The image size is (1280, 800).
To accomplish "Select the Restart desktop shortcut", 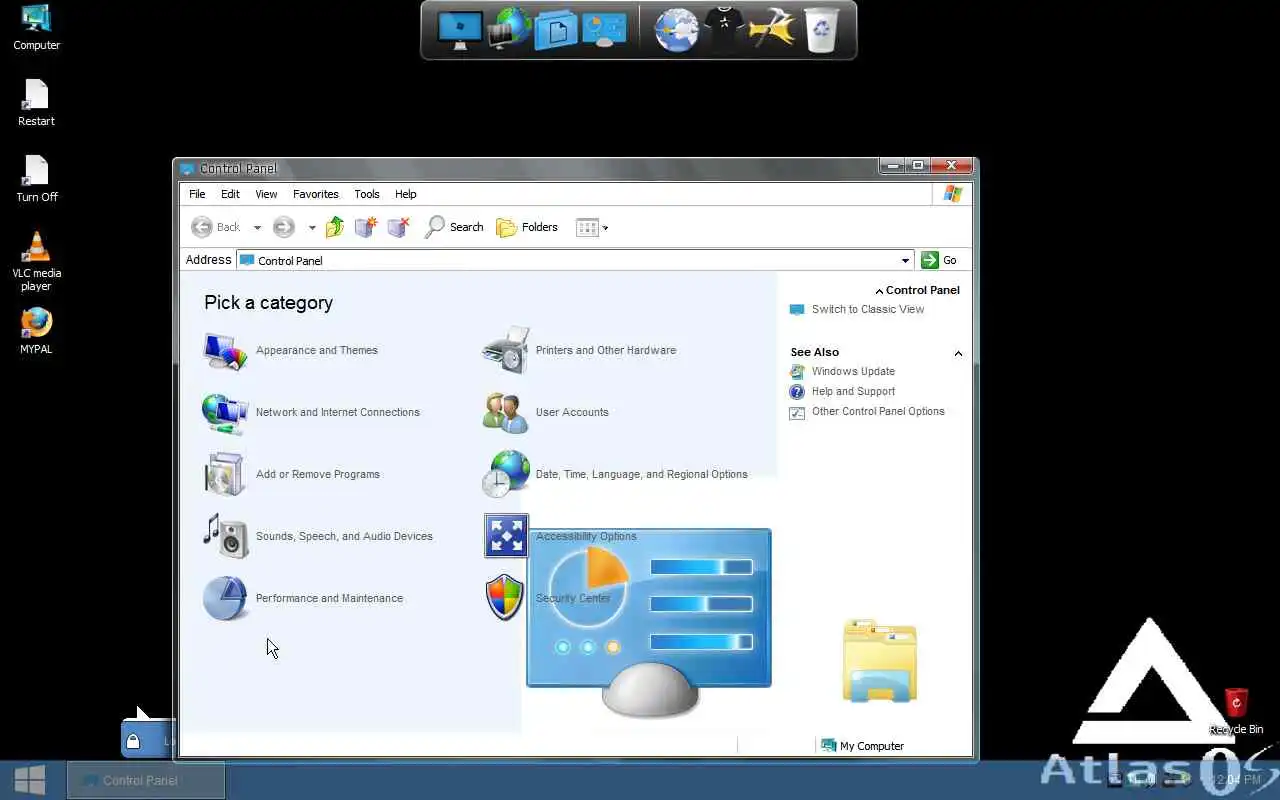I will pos(36,103).
